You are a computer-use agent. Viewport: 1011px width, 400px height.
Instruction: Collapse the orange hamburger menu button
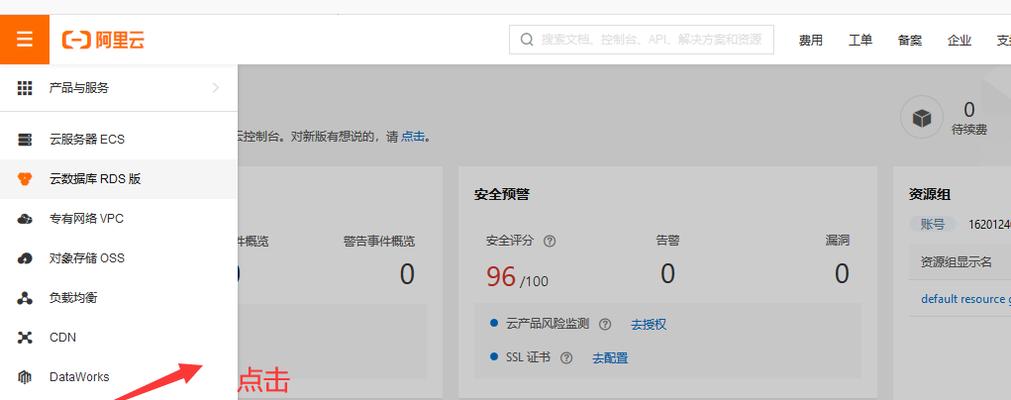tap(25, 39)
